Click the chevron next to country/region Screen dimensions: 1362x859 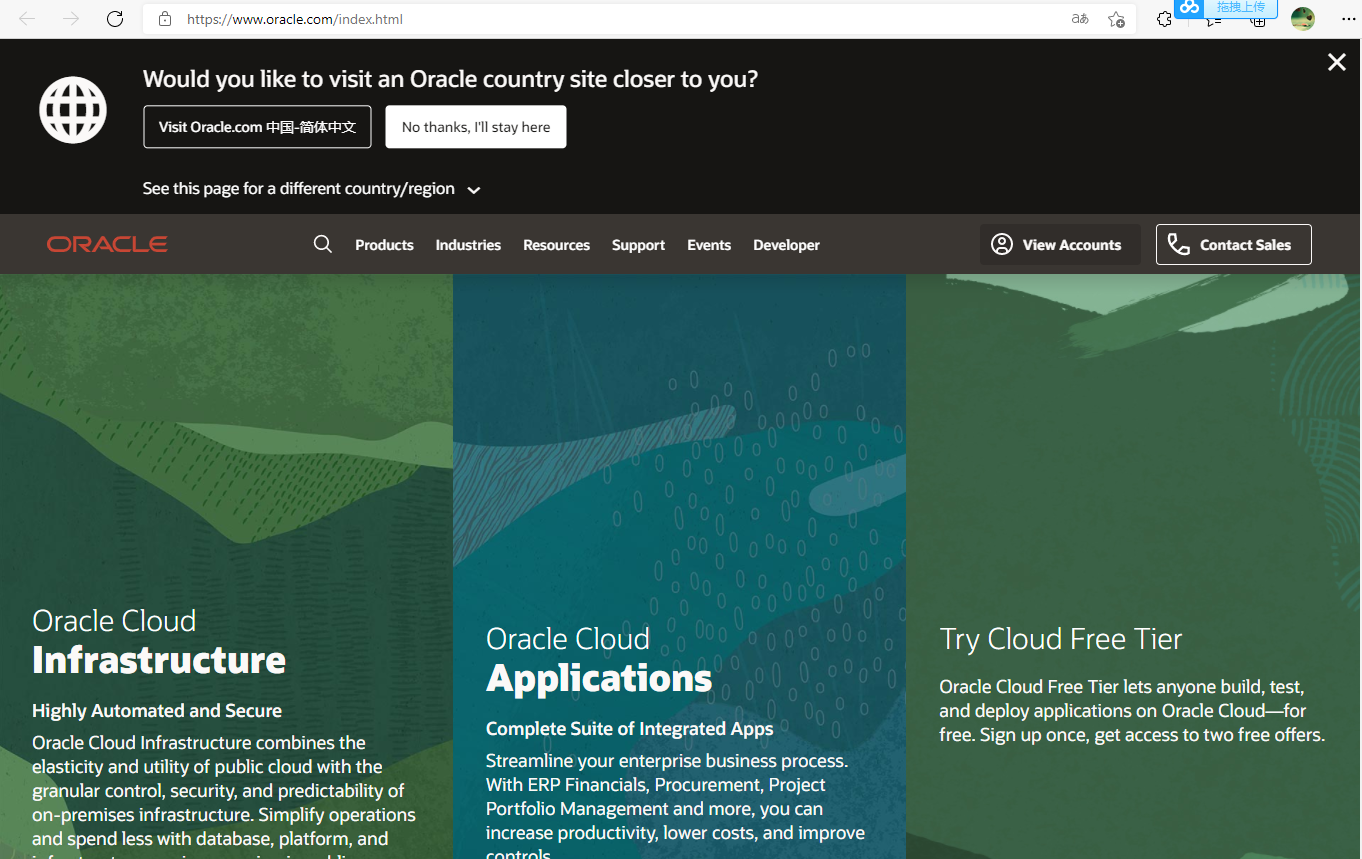pyautogui.click(x=474, y=190)
